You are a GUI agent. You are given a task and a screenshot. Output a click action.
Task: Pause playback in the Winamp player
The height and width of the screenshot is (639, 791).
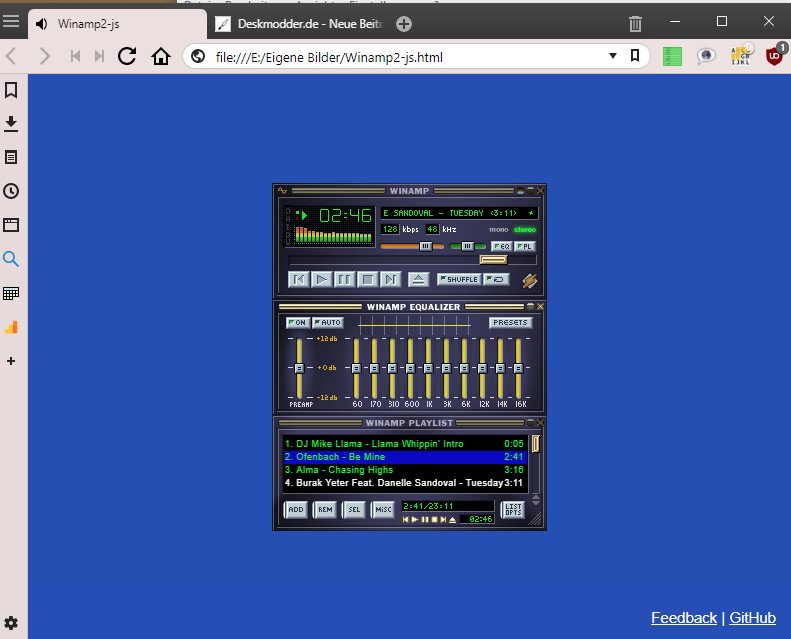[x=345, y=279]
